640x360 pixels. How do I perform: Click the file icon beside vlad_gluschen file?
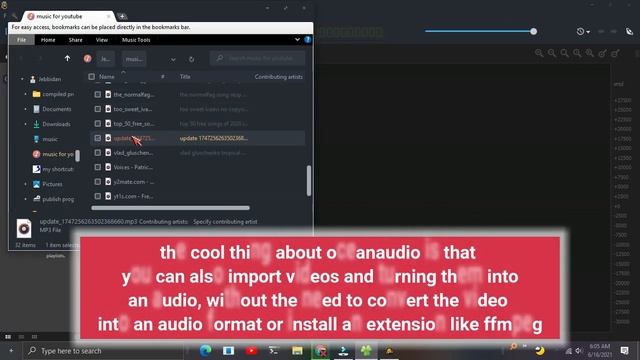click(108, 153)
